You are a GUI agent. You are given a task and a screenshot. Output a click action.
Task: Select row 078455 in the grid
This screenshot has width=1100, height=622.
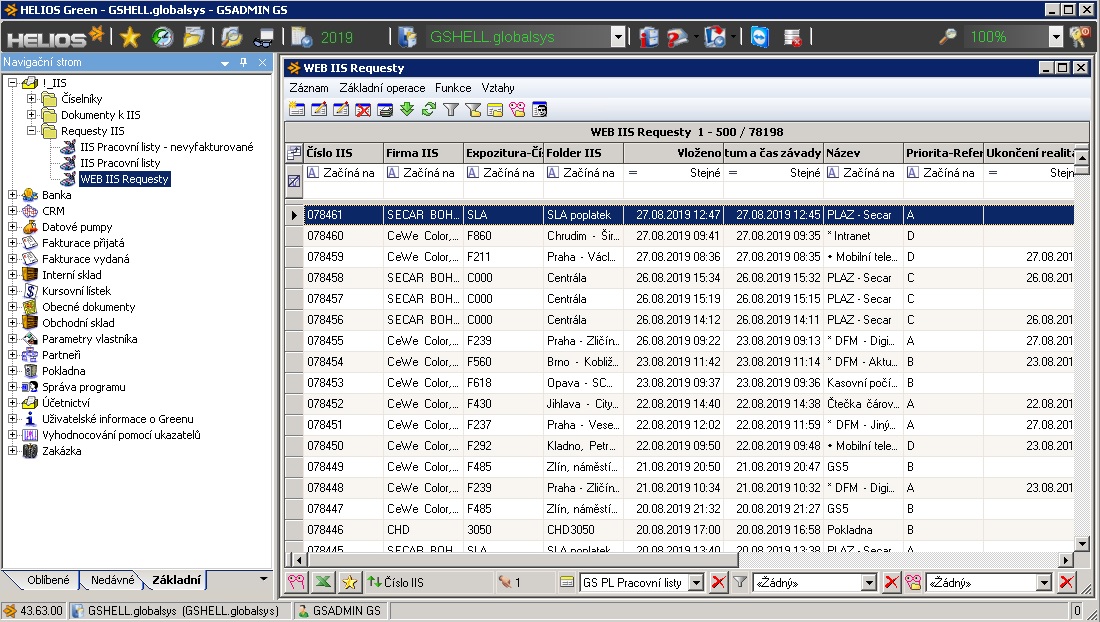tap(689, 341)
